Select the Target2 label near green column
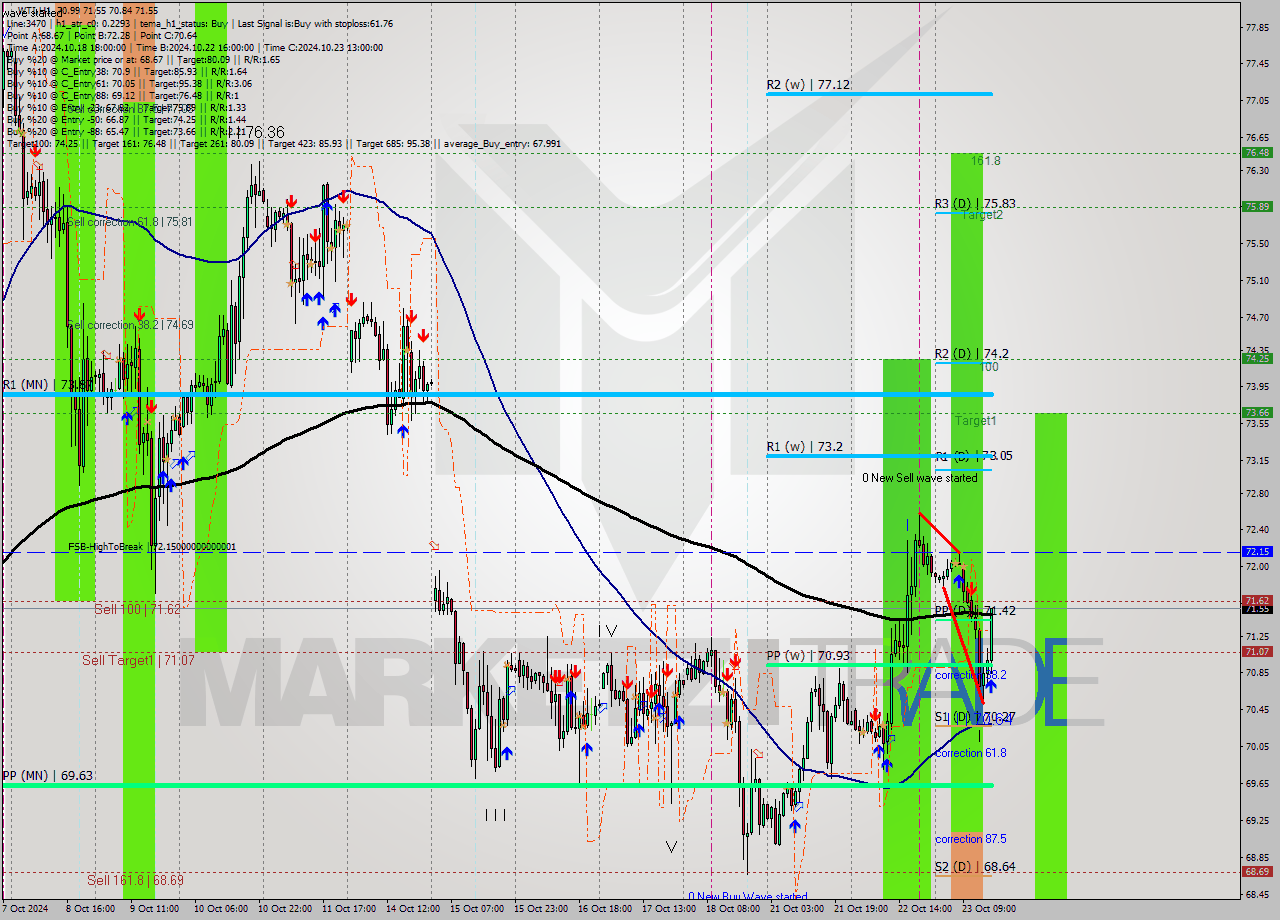 point(982,215)
